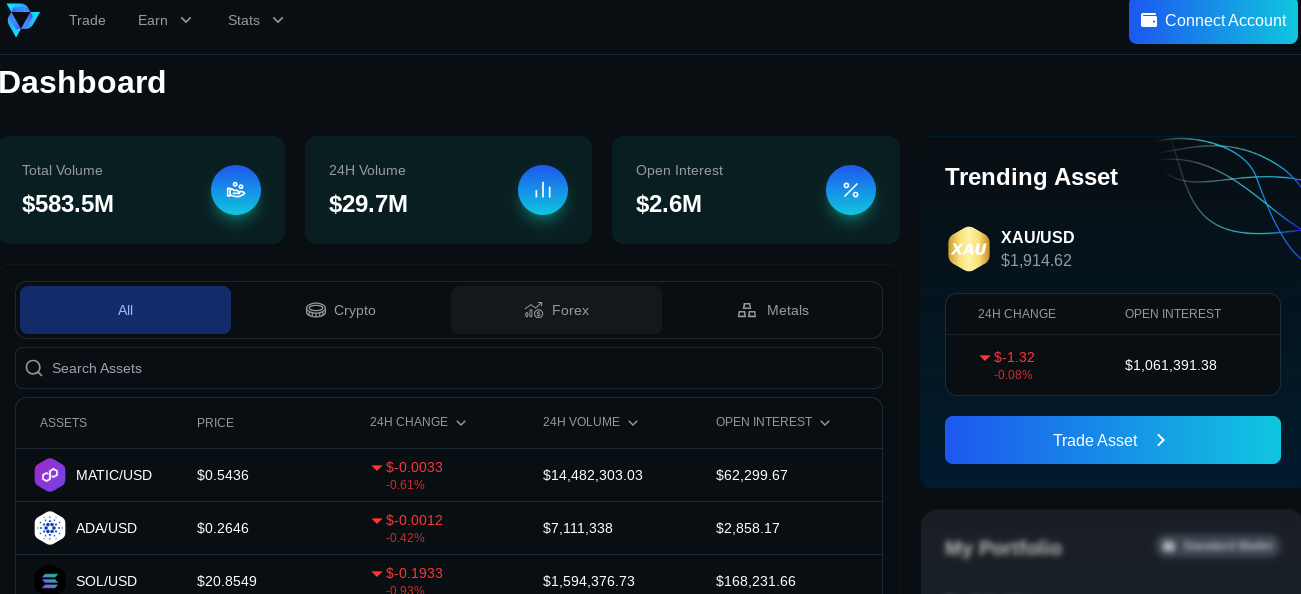Click the XAU gold hexagon icon

tap(969, 249)
